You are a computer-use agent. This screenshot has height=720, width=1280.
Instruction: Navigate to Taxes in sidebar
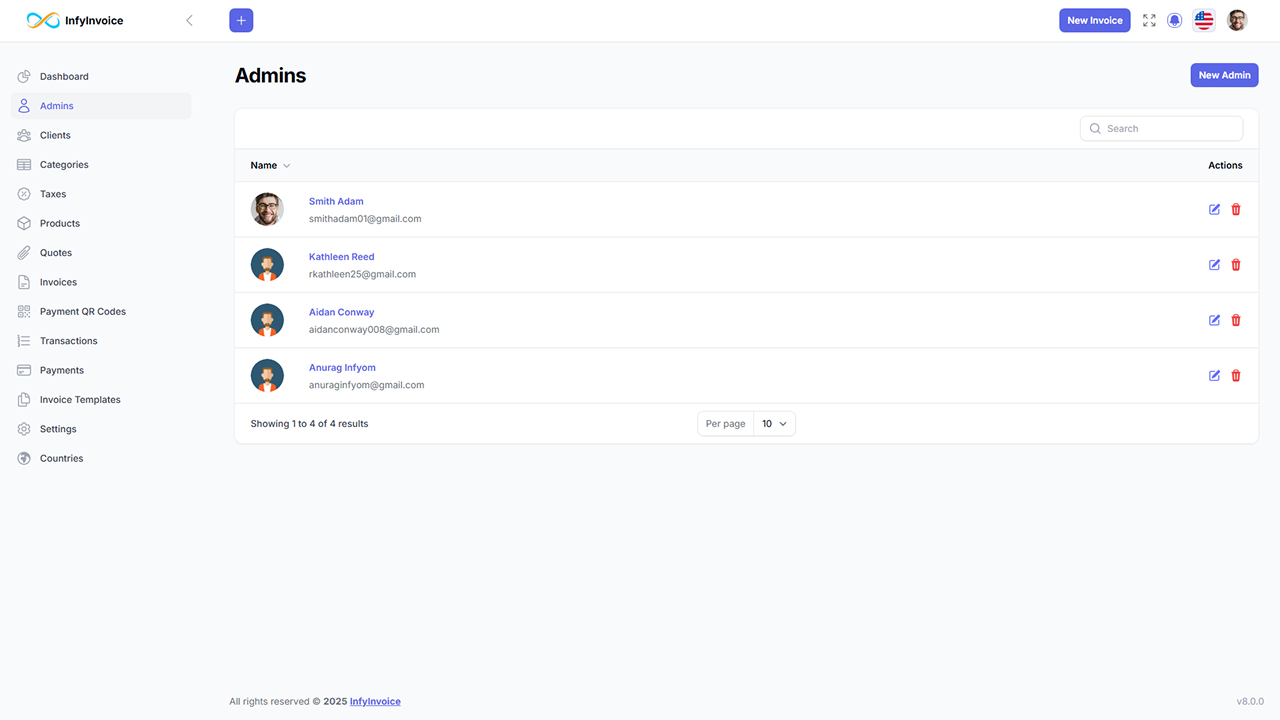[53, 194]
